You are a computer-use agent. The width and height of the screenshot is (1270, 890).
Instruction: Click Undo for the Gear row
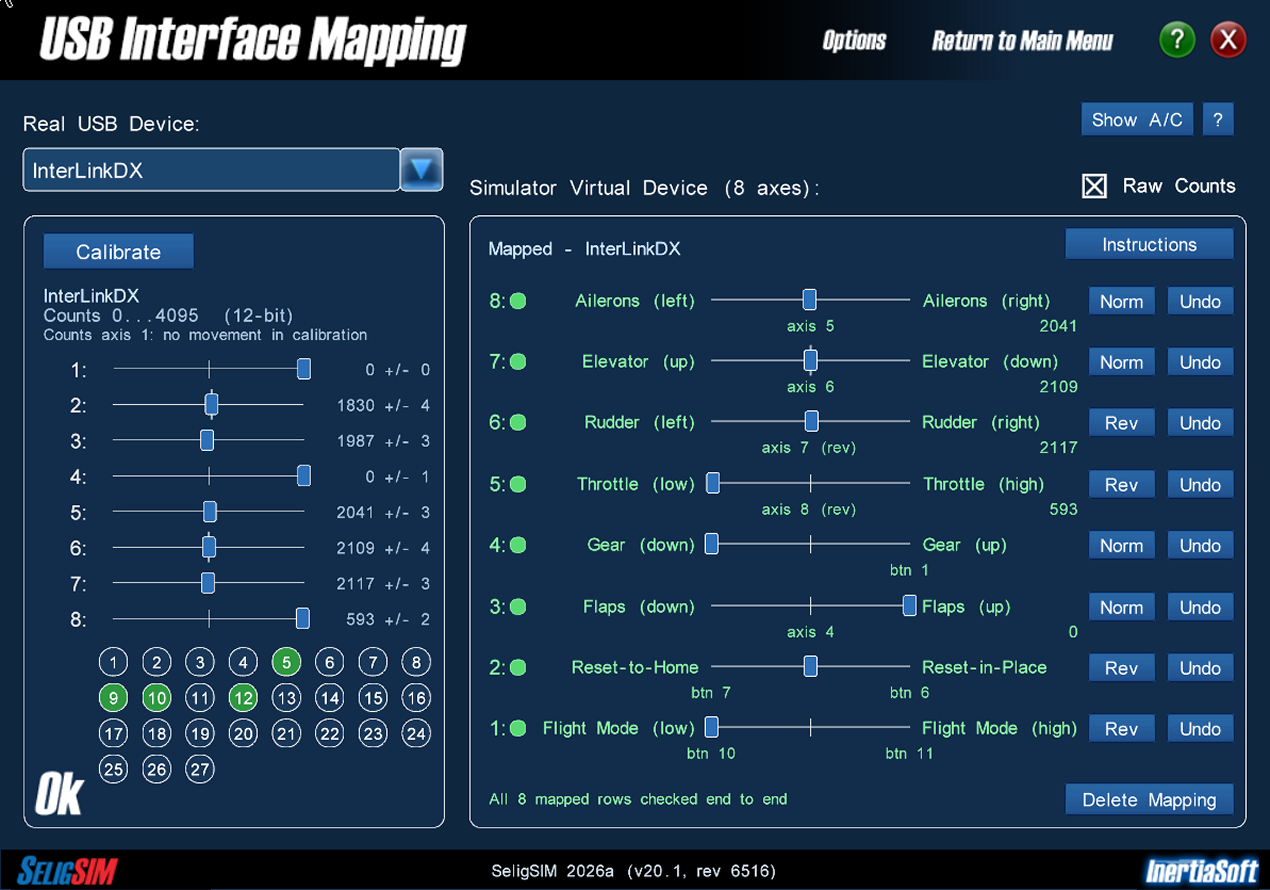(1200, 546)
